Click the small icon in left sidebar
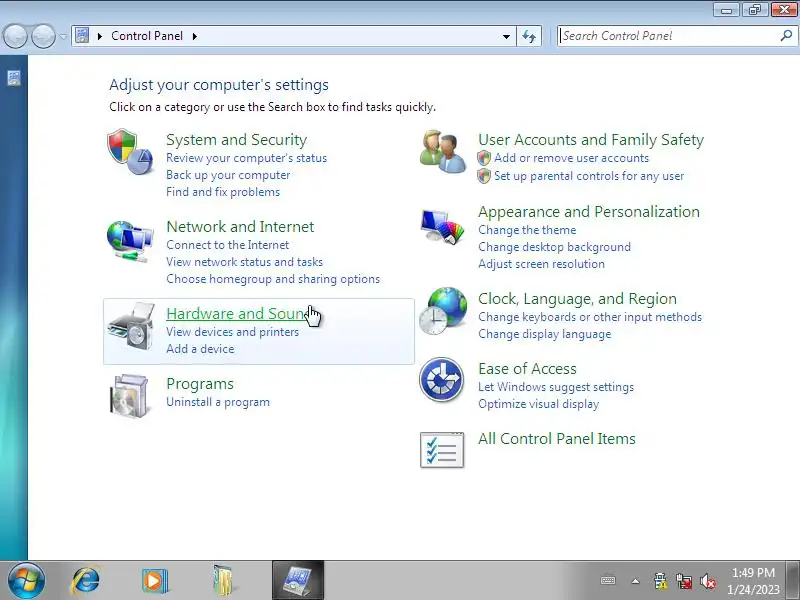 (14, 78)
